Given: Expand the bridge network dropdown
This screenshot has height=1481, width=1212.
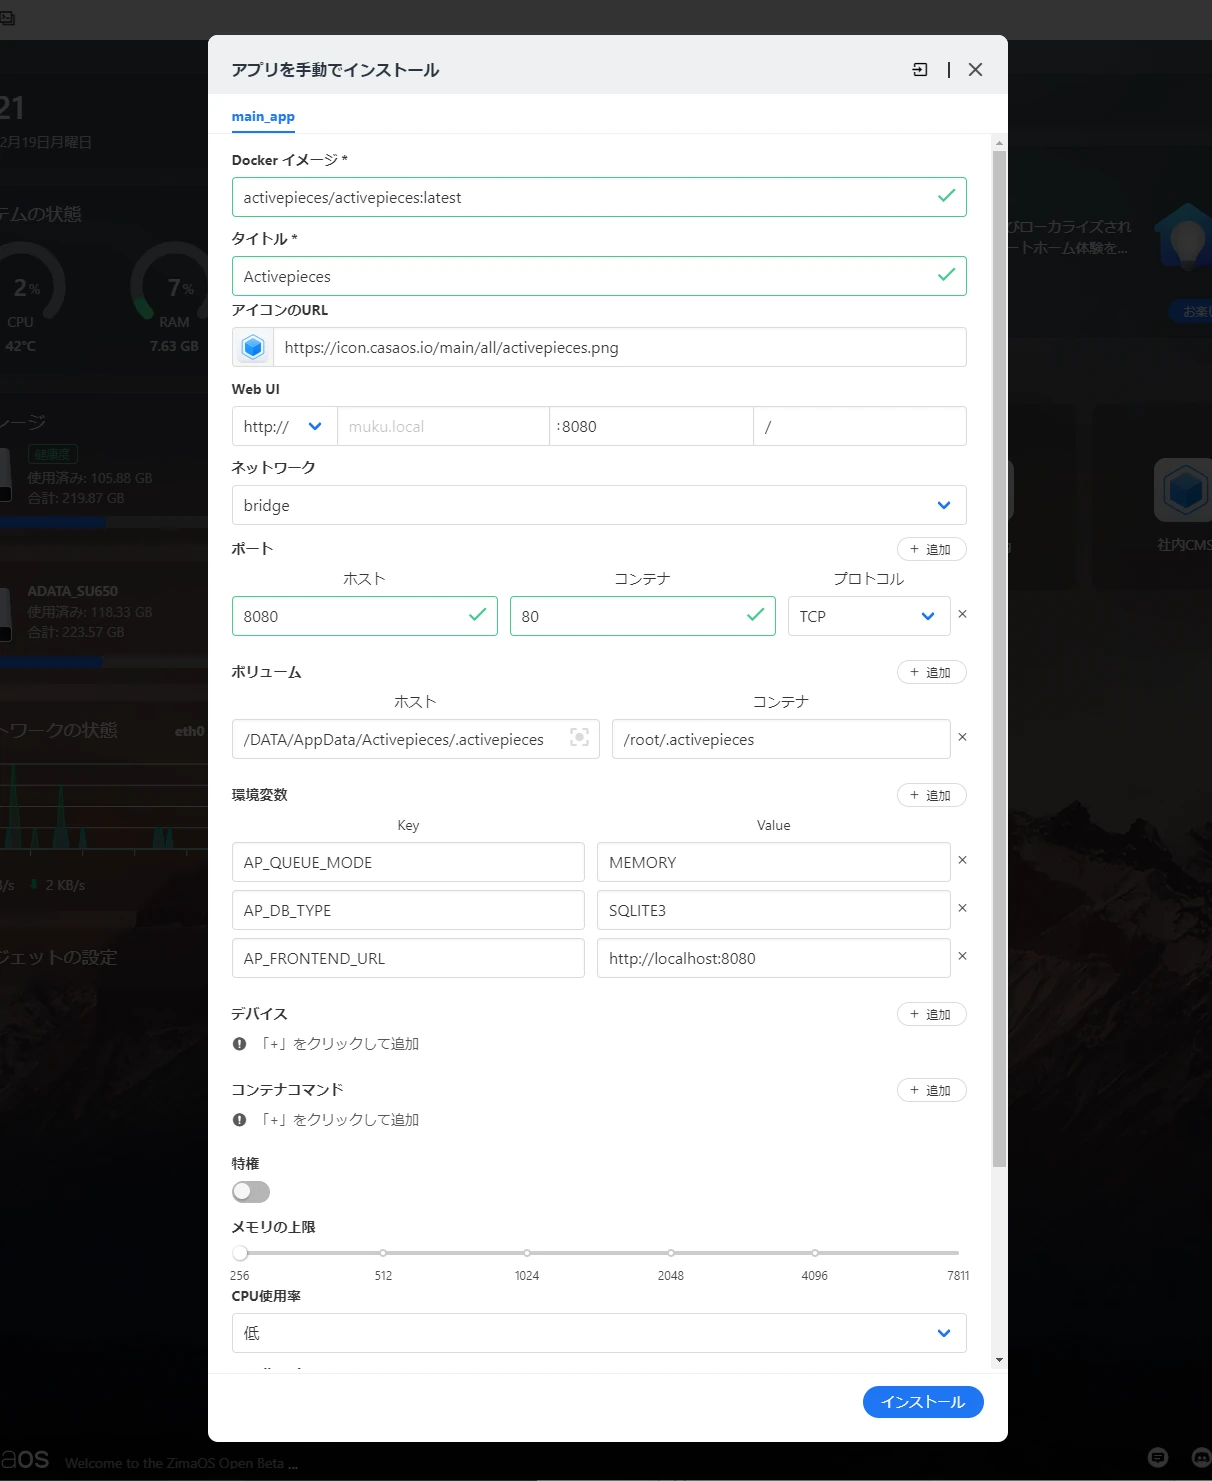Looking at the screenshot, I should click(x=599, y=505).
